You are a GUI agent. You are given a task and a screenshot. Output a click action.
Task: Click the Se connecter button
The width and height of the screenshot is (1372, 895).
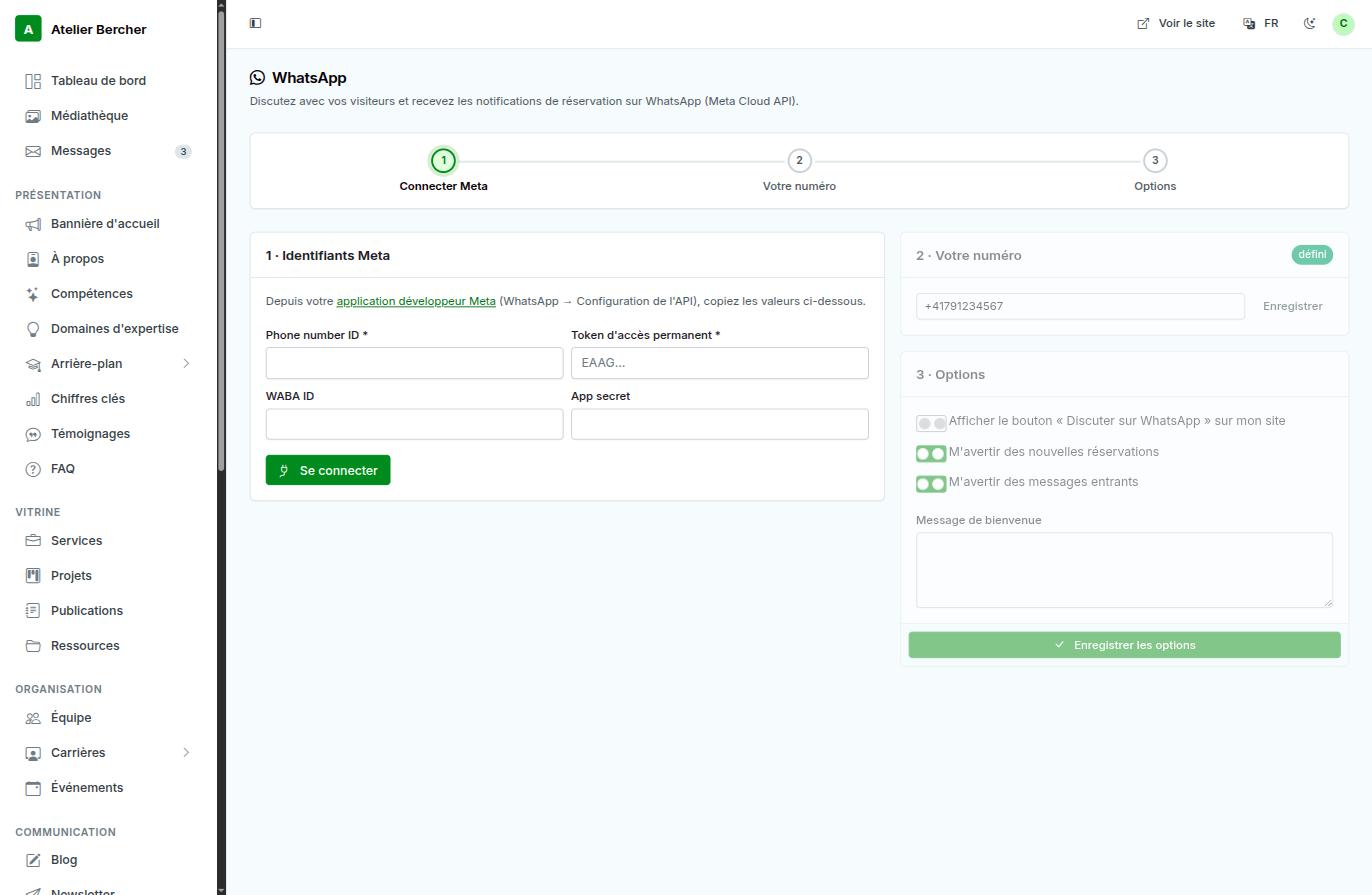(328, 470)
